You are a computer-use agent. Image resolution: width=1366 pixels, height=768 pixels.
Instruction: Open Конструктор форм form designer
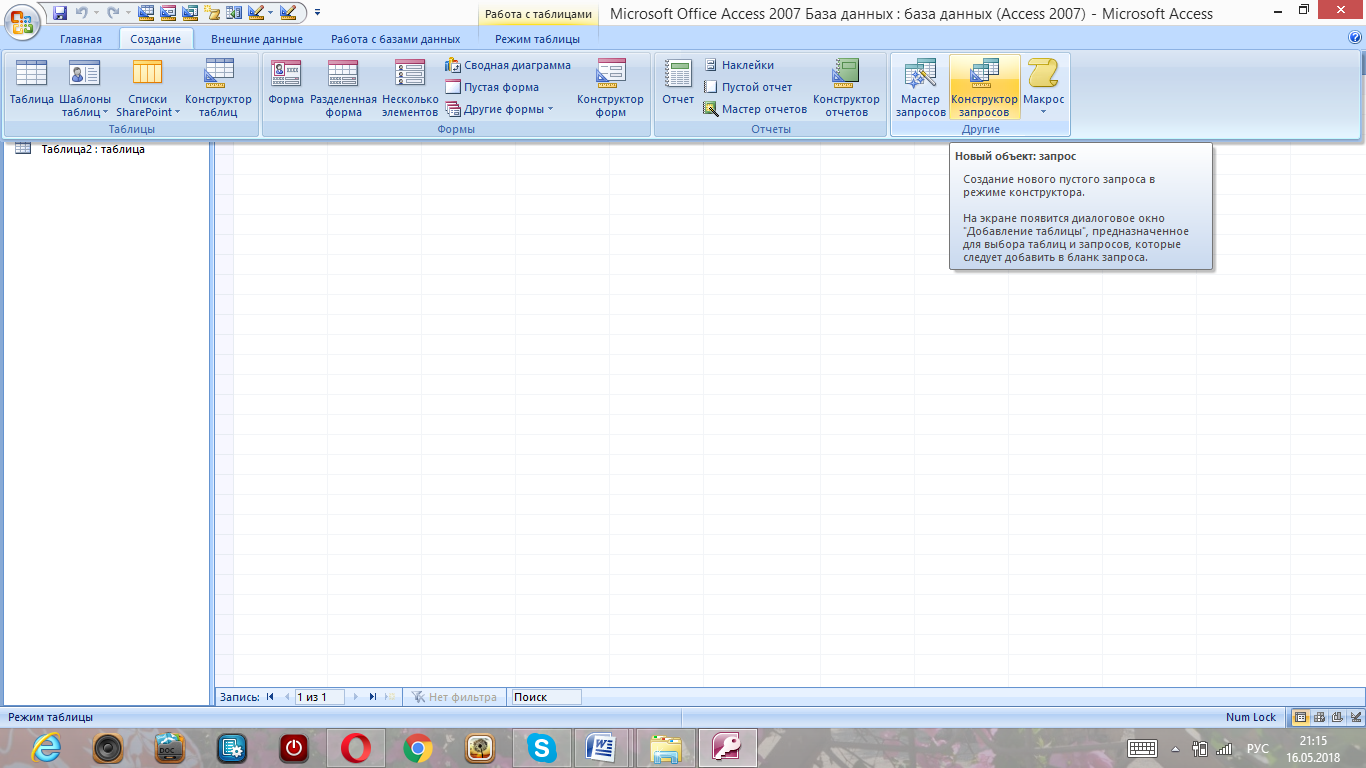click(610, 87)
